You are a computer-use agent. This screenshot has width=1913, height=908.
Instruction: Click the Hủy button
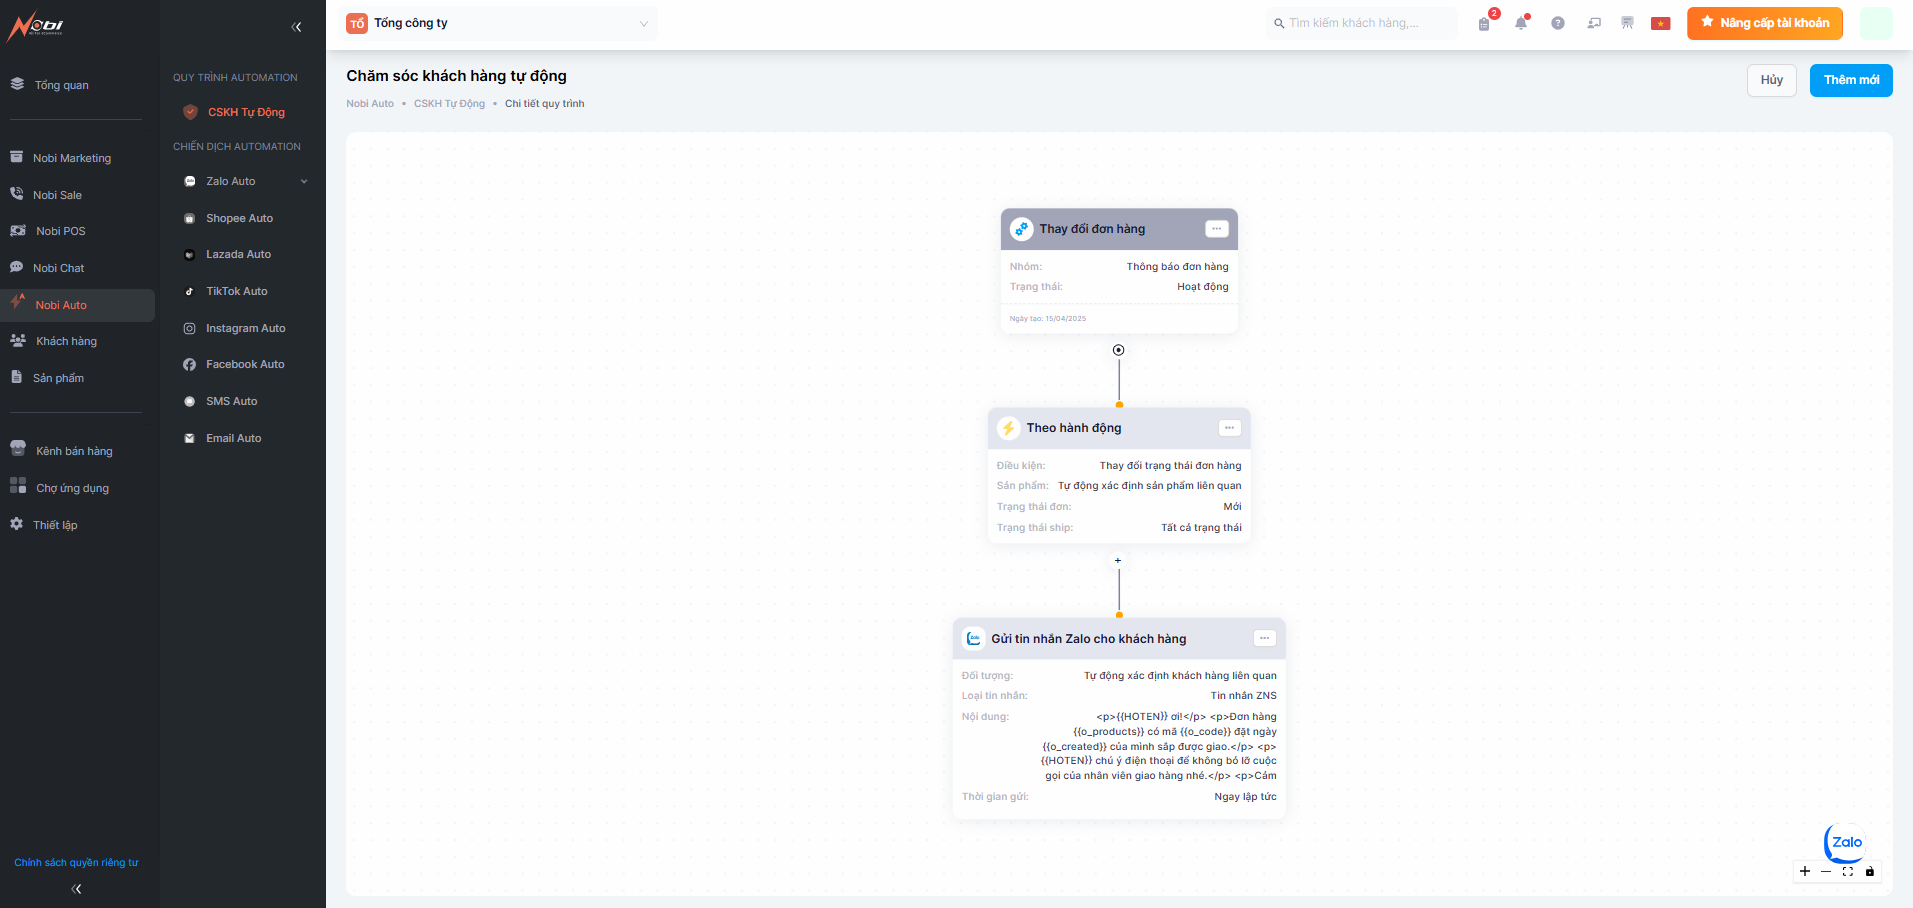coord(1771,80)
